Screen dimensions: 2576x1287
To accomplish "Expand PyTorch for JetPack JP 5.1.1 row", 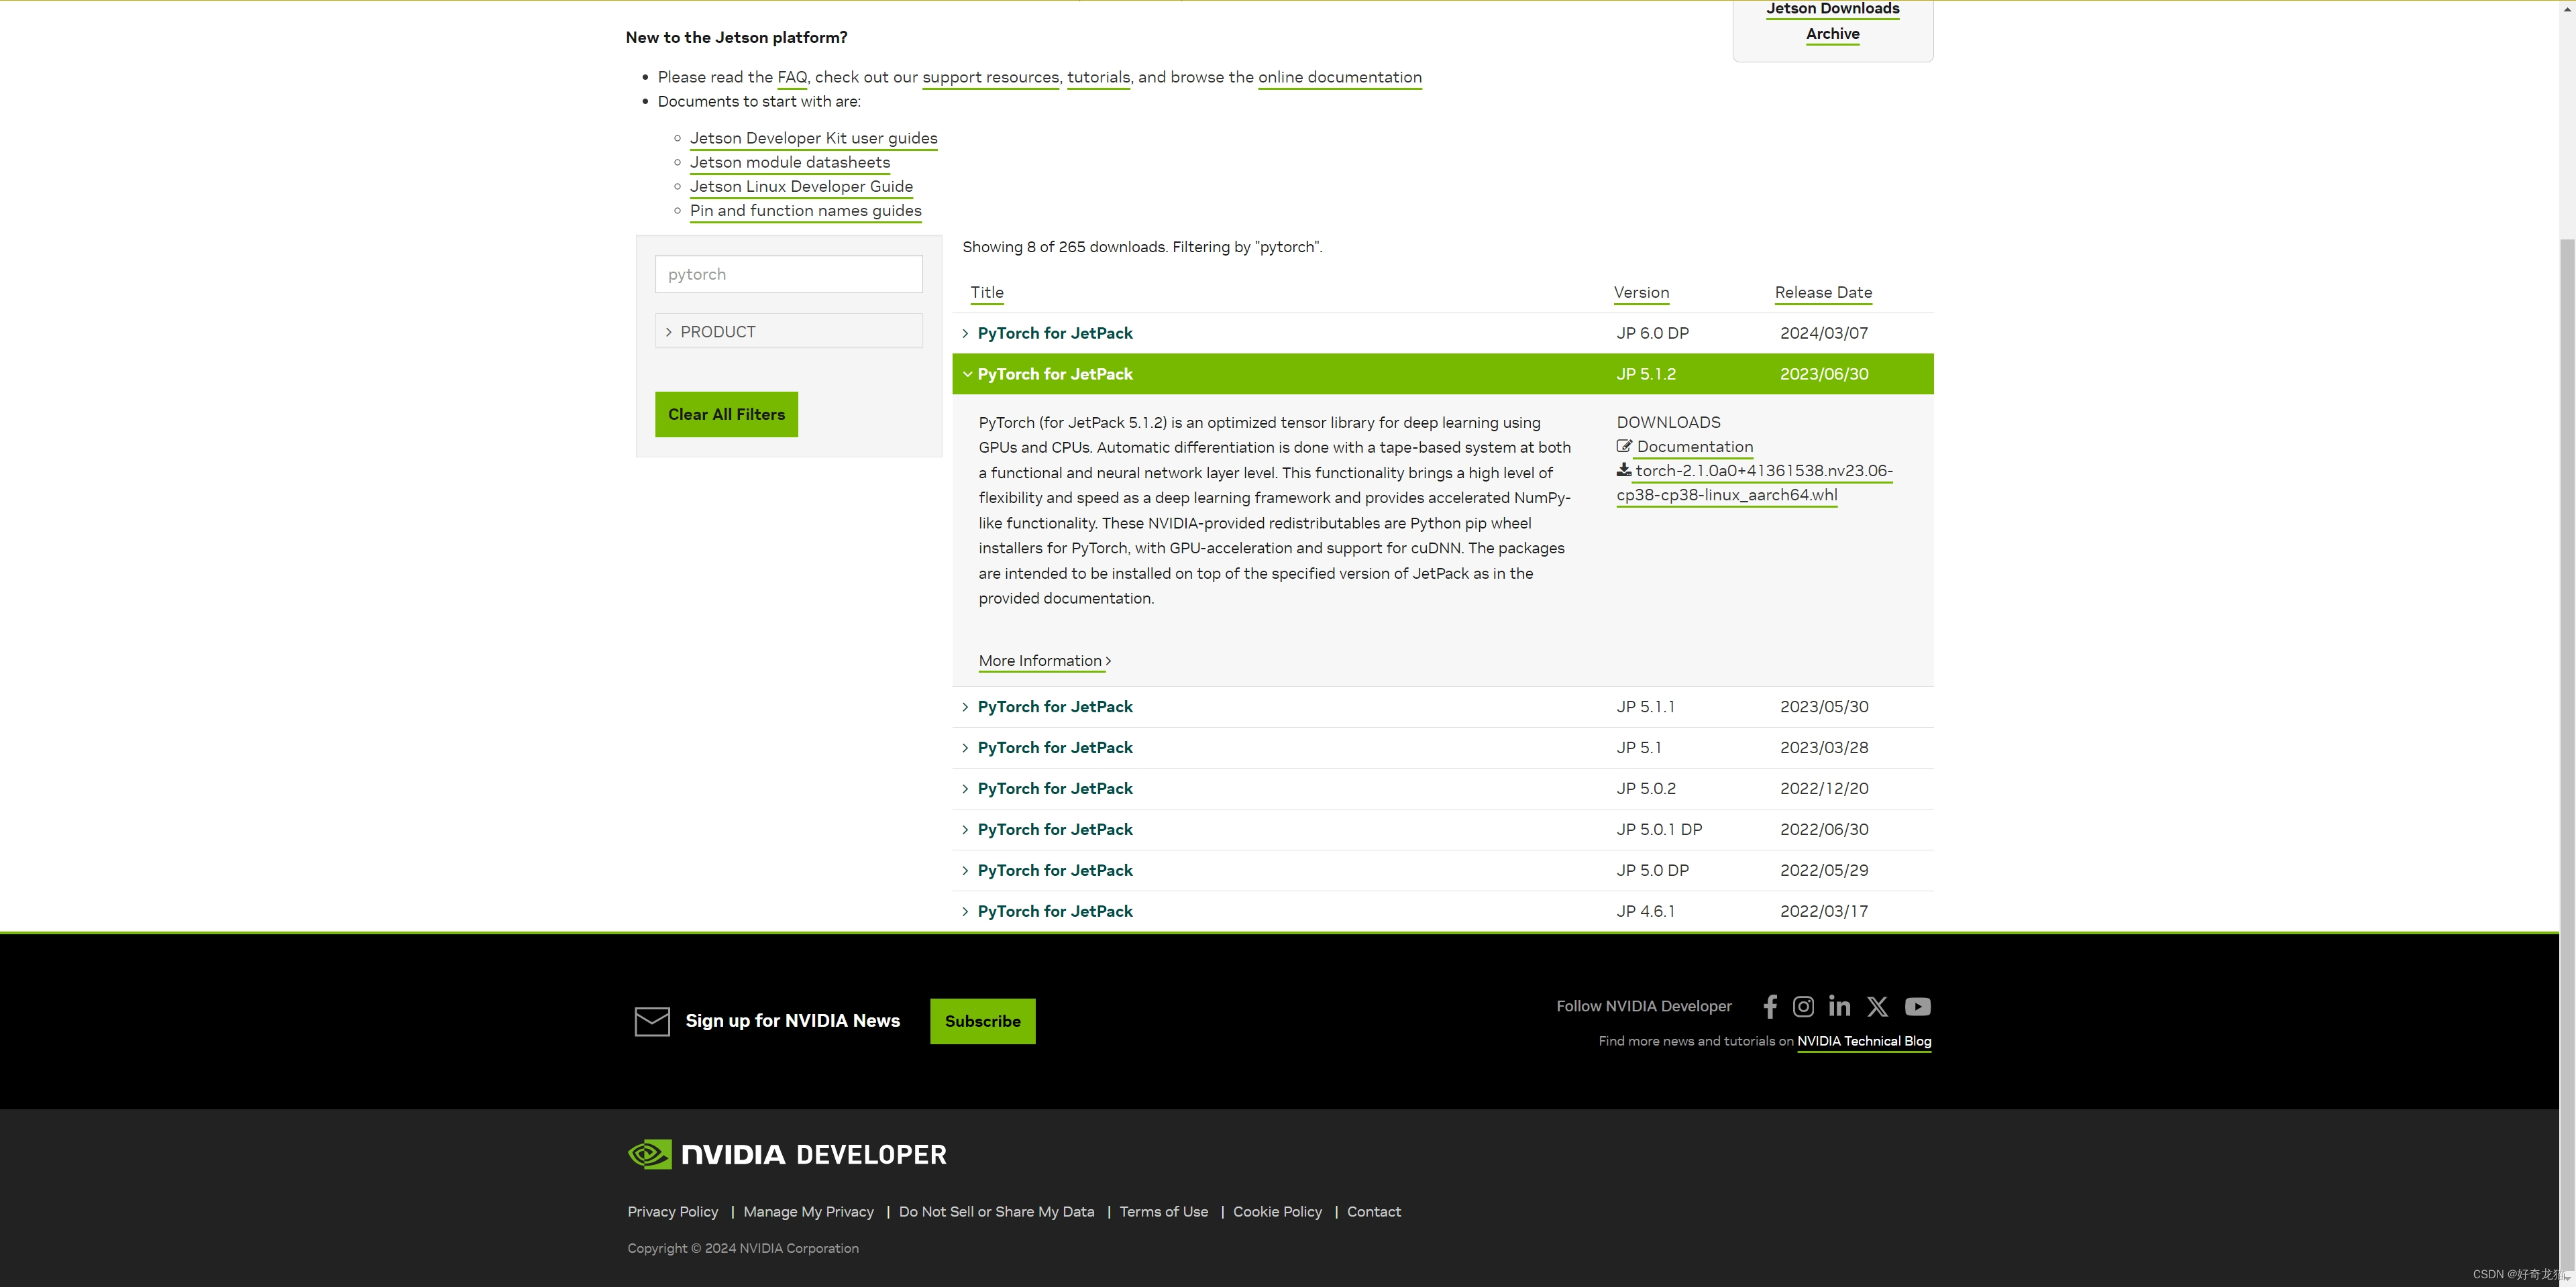I will (1443, 707).
